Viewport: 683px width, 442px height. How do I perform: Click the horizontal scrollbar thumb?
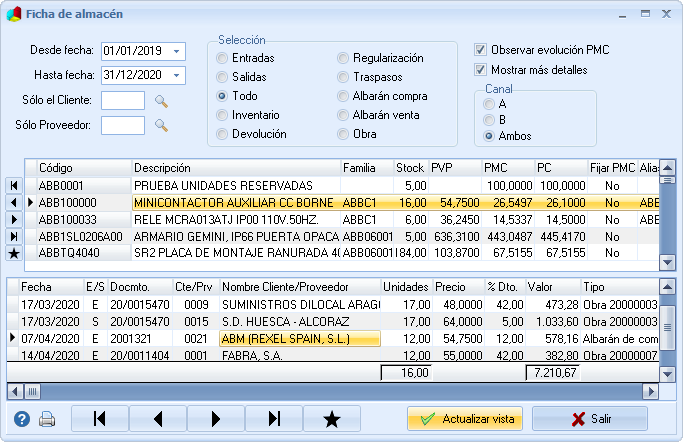coord(32,391)
